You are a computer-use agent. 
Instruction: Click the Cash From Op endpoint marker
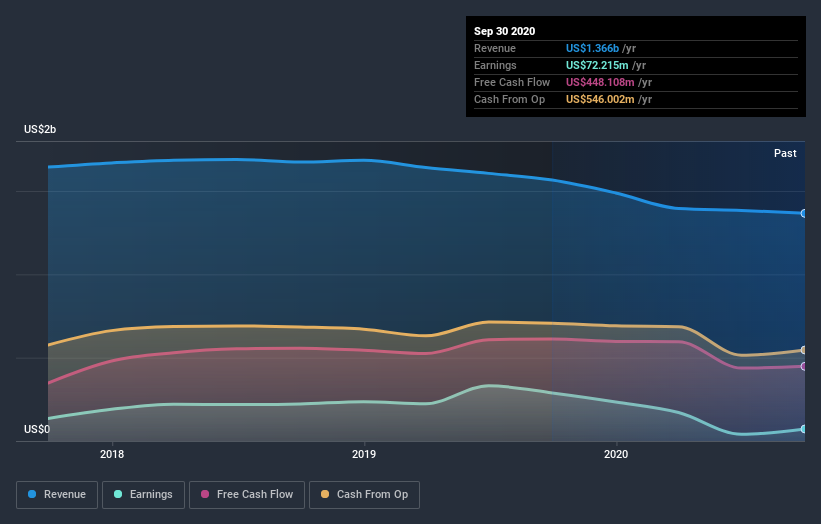[803, 350]
